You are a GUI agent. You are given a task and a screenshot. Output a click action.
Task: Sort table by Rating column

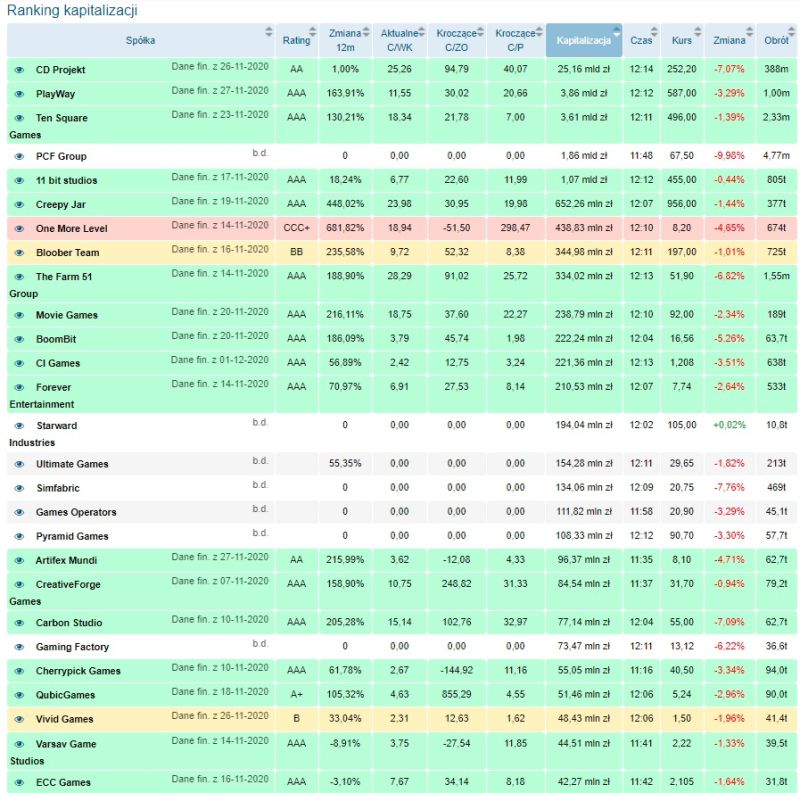[x=297, y=40]
